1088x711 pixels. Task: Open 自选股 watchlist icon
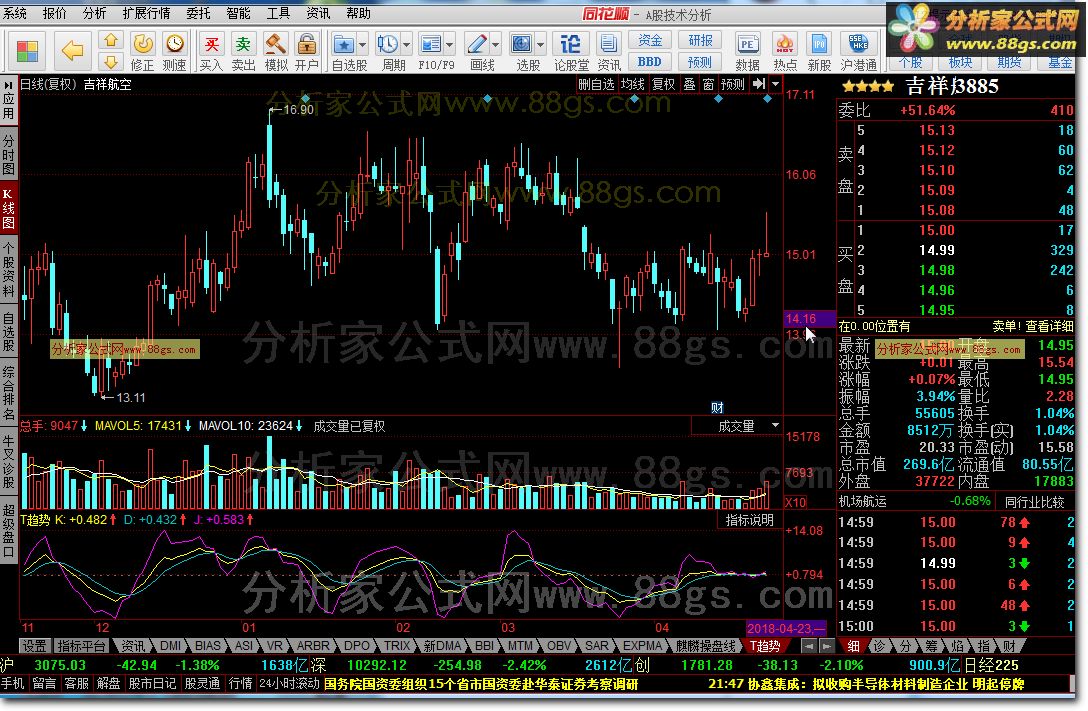pyautogui.click(x=343, y=45)
